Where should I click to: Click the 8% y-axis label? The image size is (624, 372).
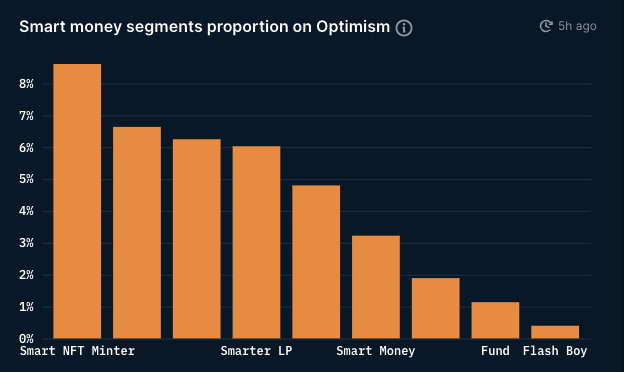click(26, 84)
